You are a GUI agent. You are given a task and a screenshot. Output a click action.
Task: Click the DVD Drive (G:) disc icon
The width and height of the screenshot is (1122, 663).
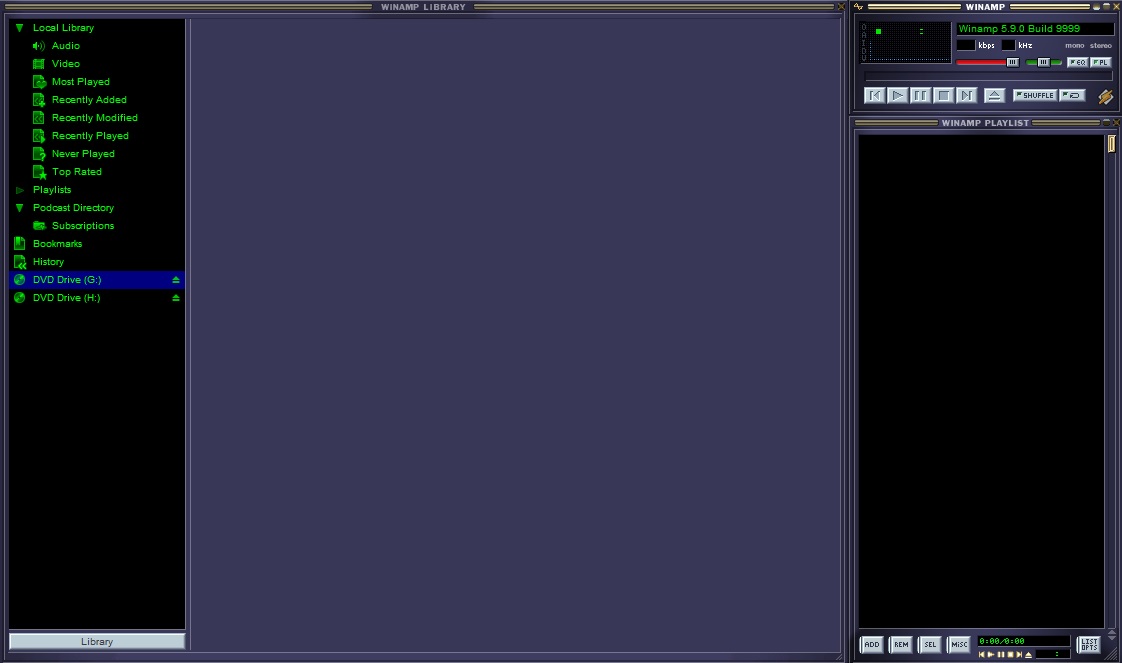(20, 280)
